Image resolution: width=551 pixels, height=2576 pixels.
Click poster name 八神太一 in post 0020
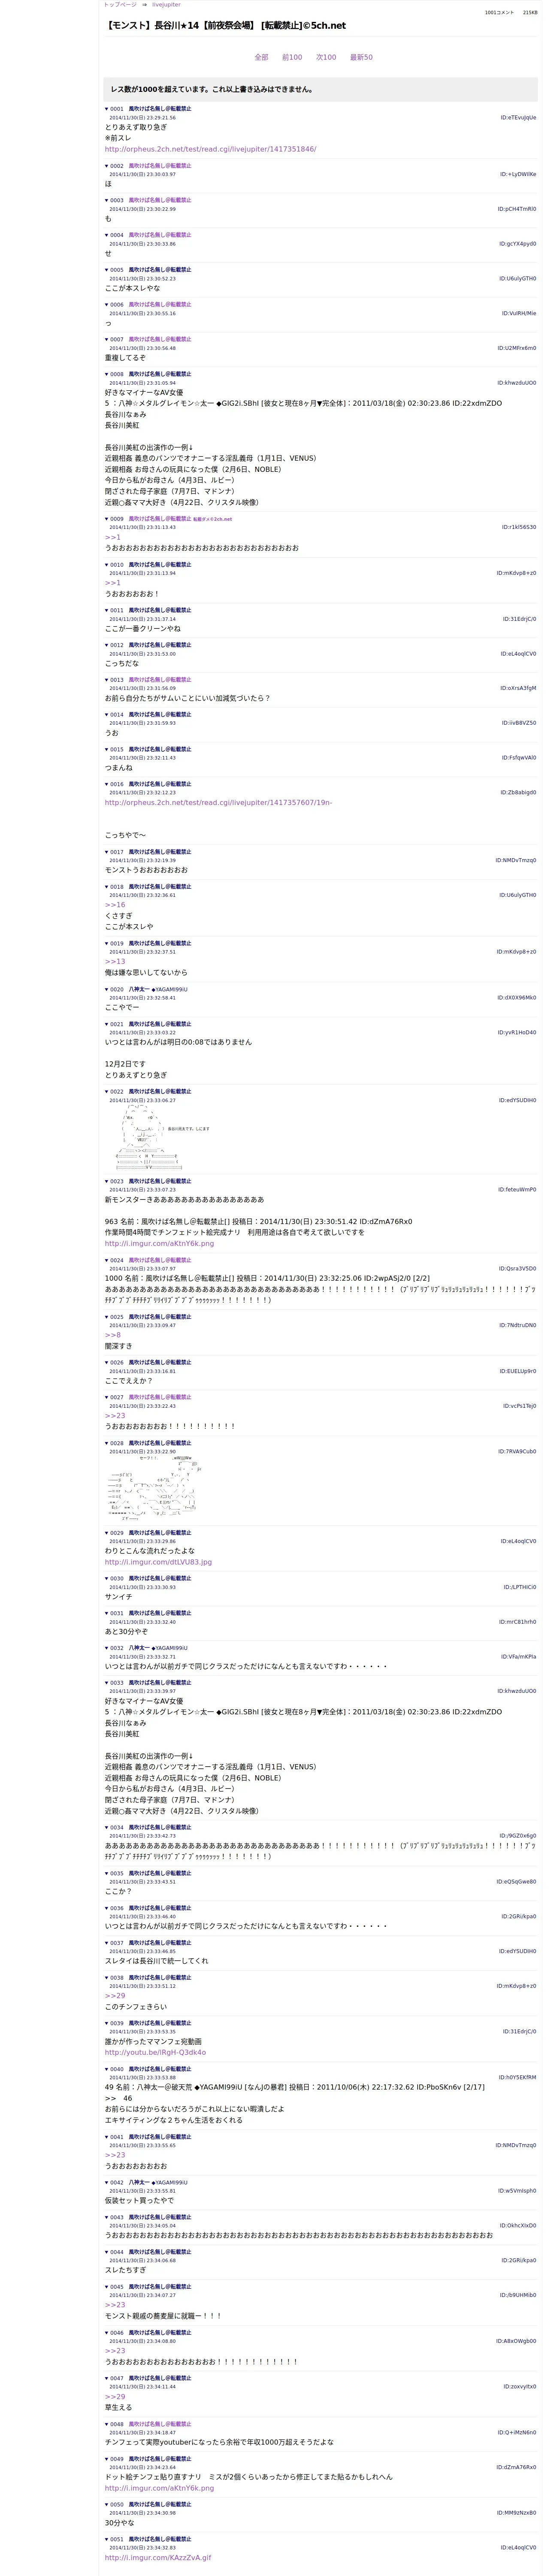coord(138,989)
